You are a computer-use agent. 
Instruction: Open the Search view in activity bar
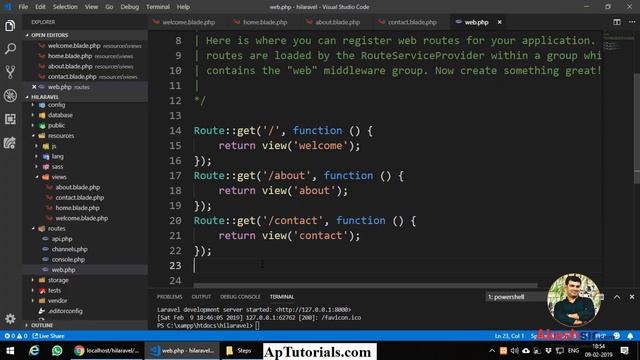(10, 49)
